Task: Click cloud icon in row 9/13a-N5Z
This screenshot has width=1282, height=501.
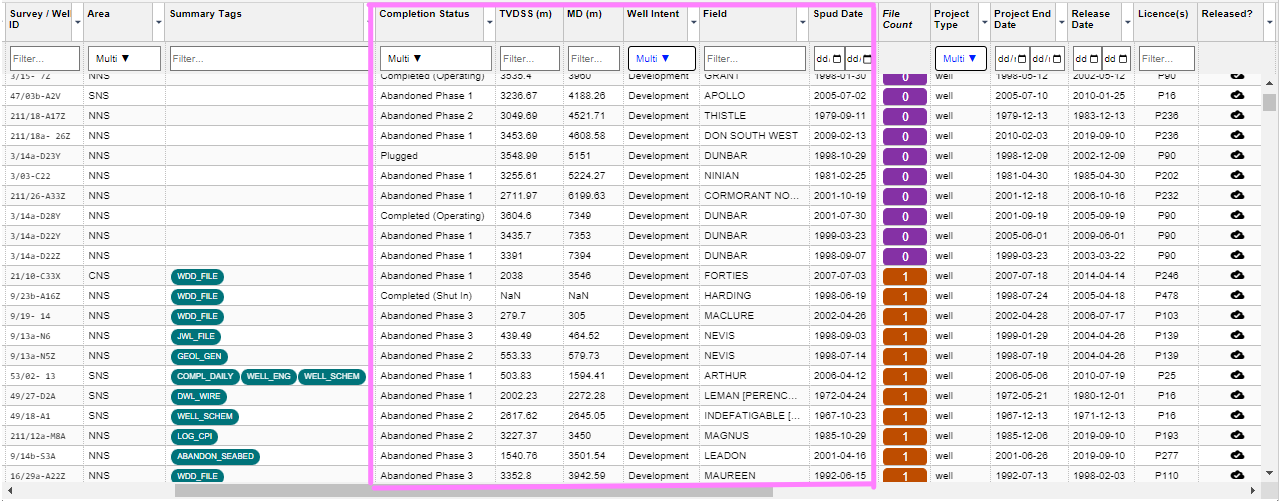Action: (x=1237, y=356)
